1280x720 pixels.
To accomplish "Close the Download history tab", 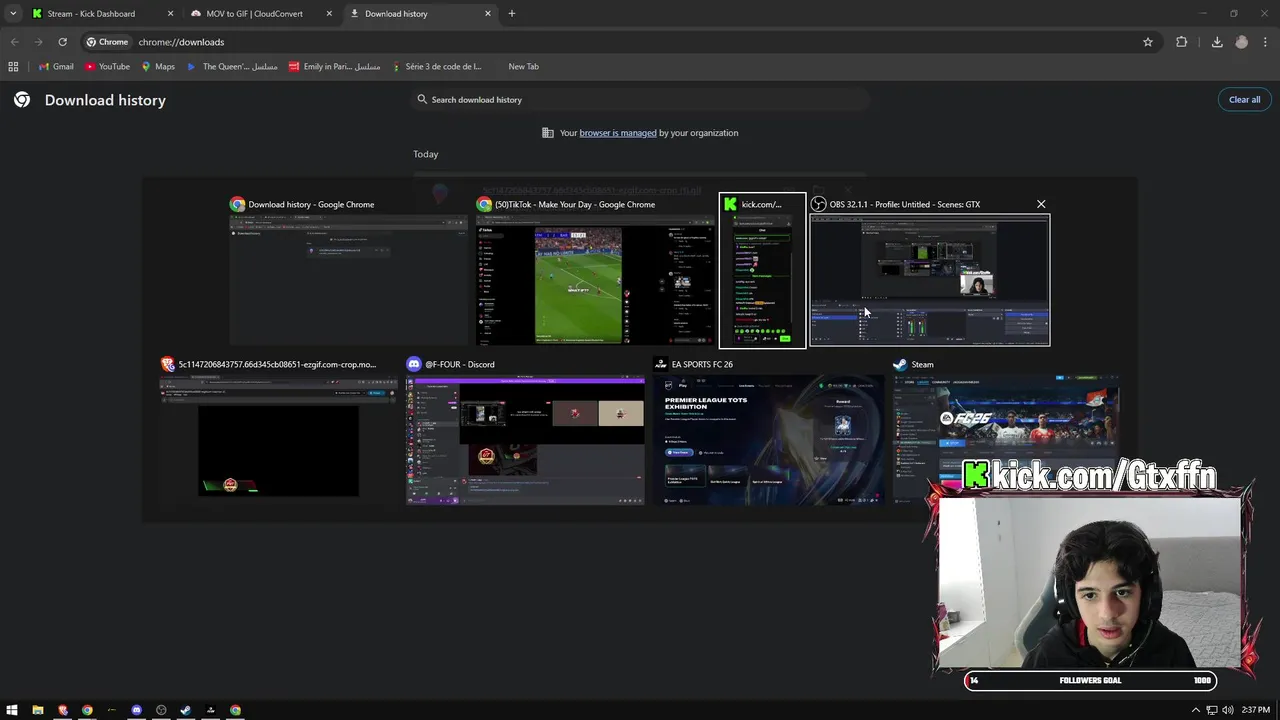I will click(x=488, y=14).
